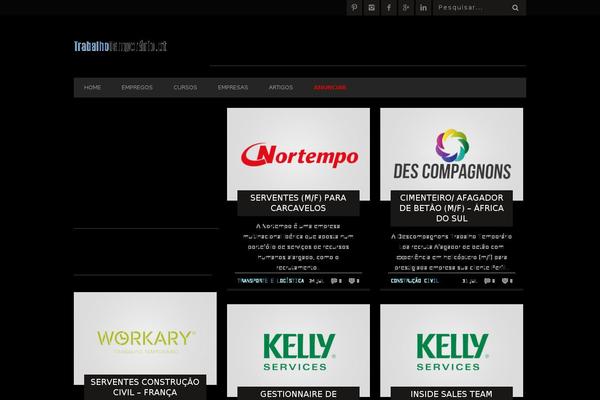Open the Facebook social icon
The image size is (600, 400).
pyautogui.click(x=389, y=8)
